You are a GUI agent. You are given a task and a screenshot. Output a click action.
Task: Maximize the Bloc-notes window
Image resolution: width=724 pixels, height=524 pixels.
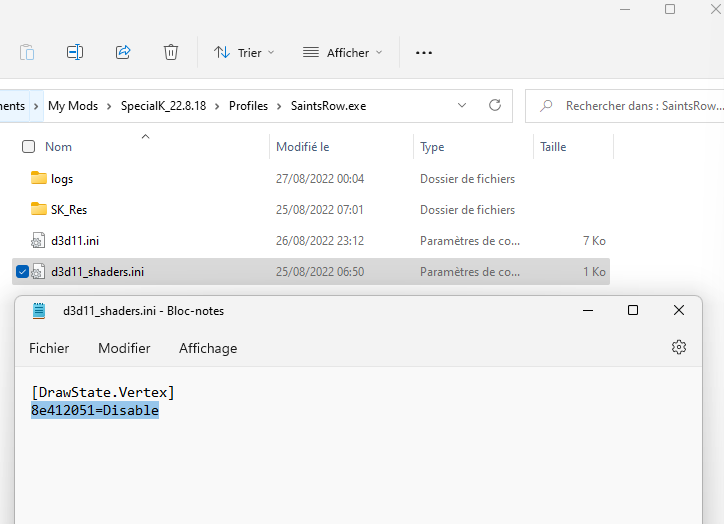[633, 310]
